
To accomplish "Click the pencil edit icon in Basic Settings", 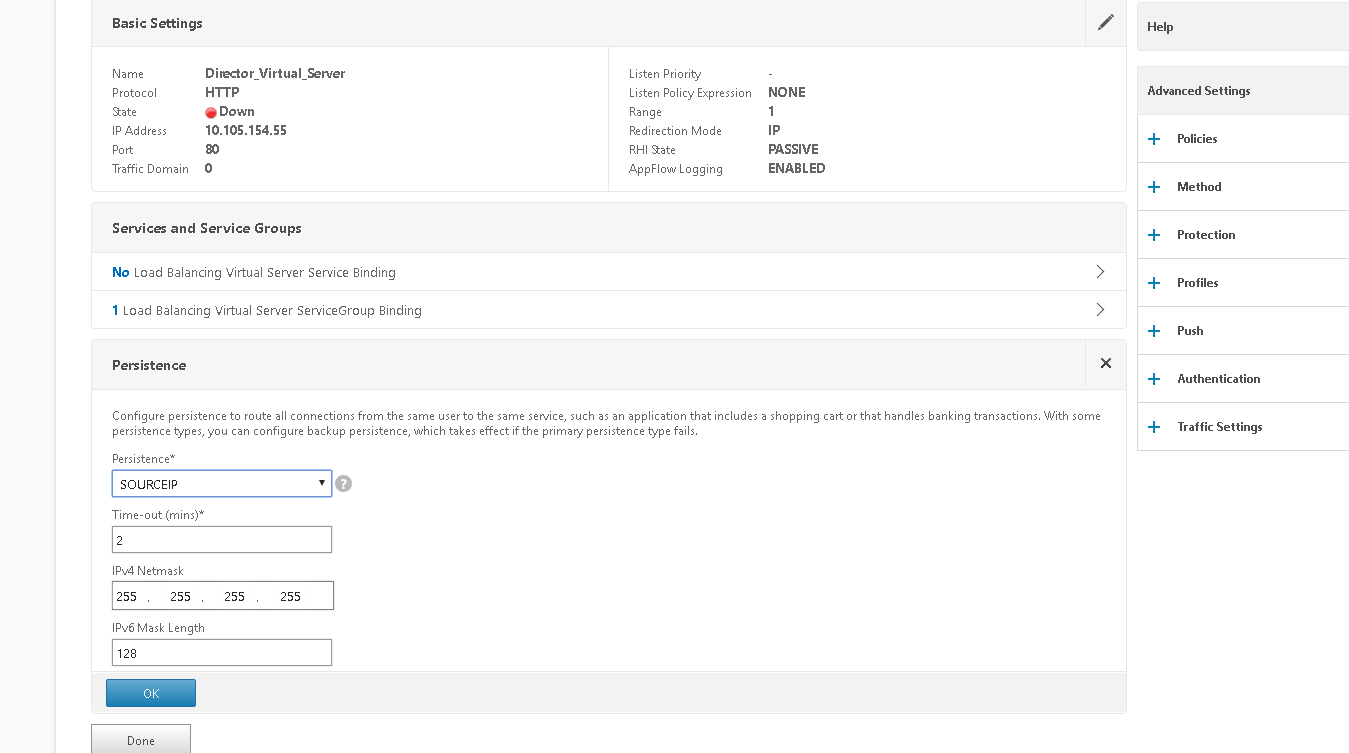I will click(1105, 22).
